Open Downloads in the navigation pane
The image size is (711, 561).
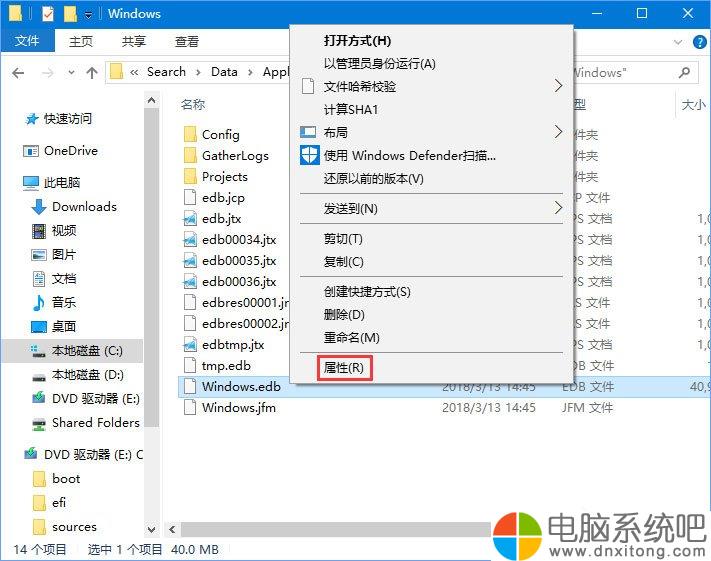74,207
